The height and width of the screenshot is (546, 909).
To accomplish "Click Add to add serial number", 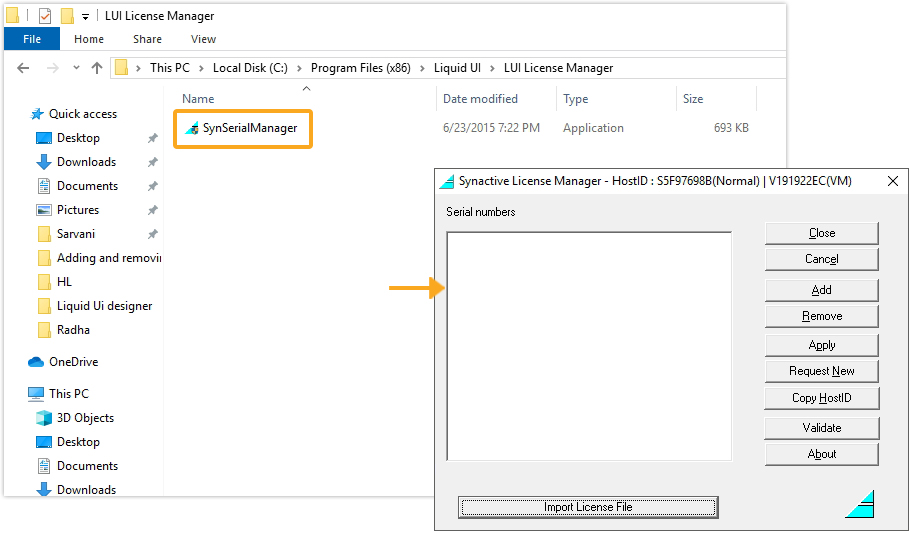I will [821, 290].
